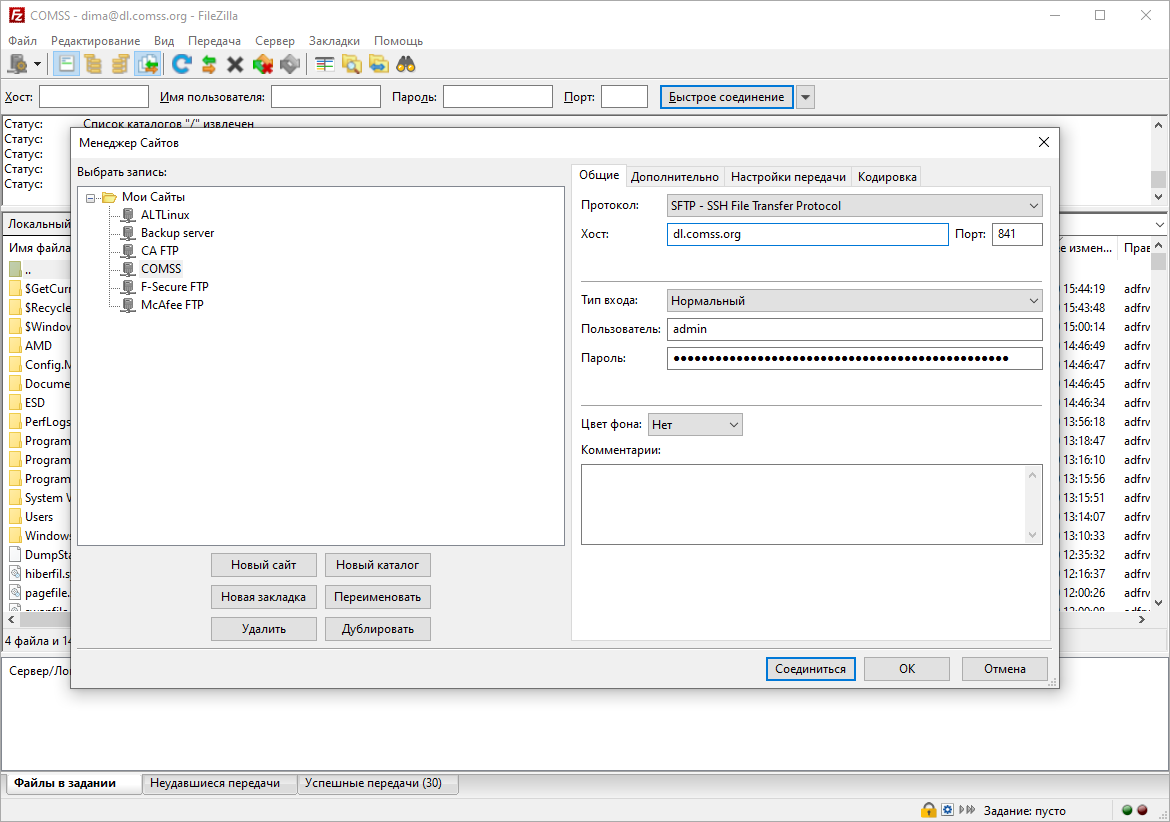
Task: Open the Передача menu
Action: pyautogui.click(x=214, y=41)
